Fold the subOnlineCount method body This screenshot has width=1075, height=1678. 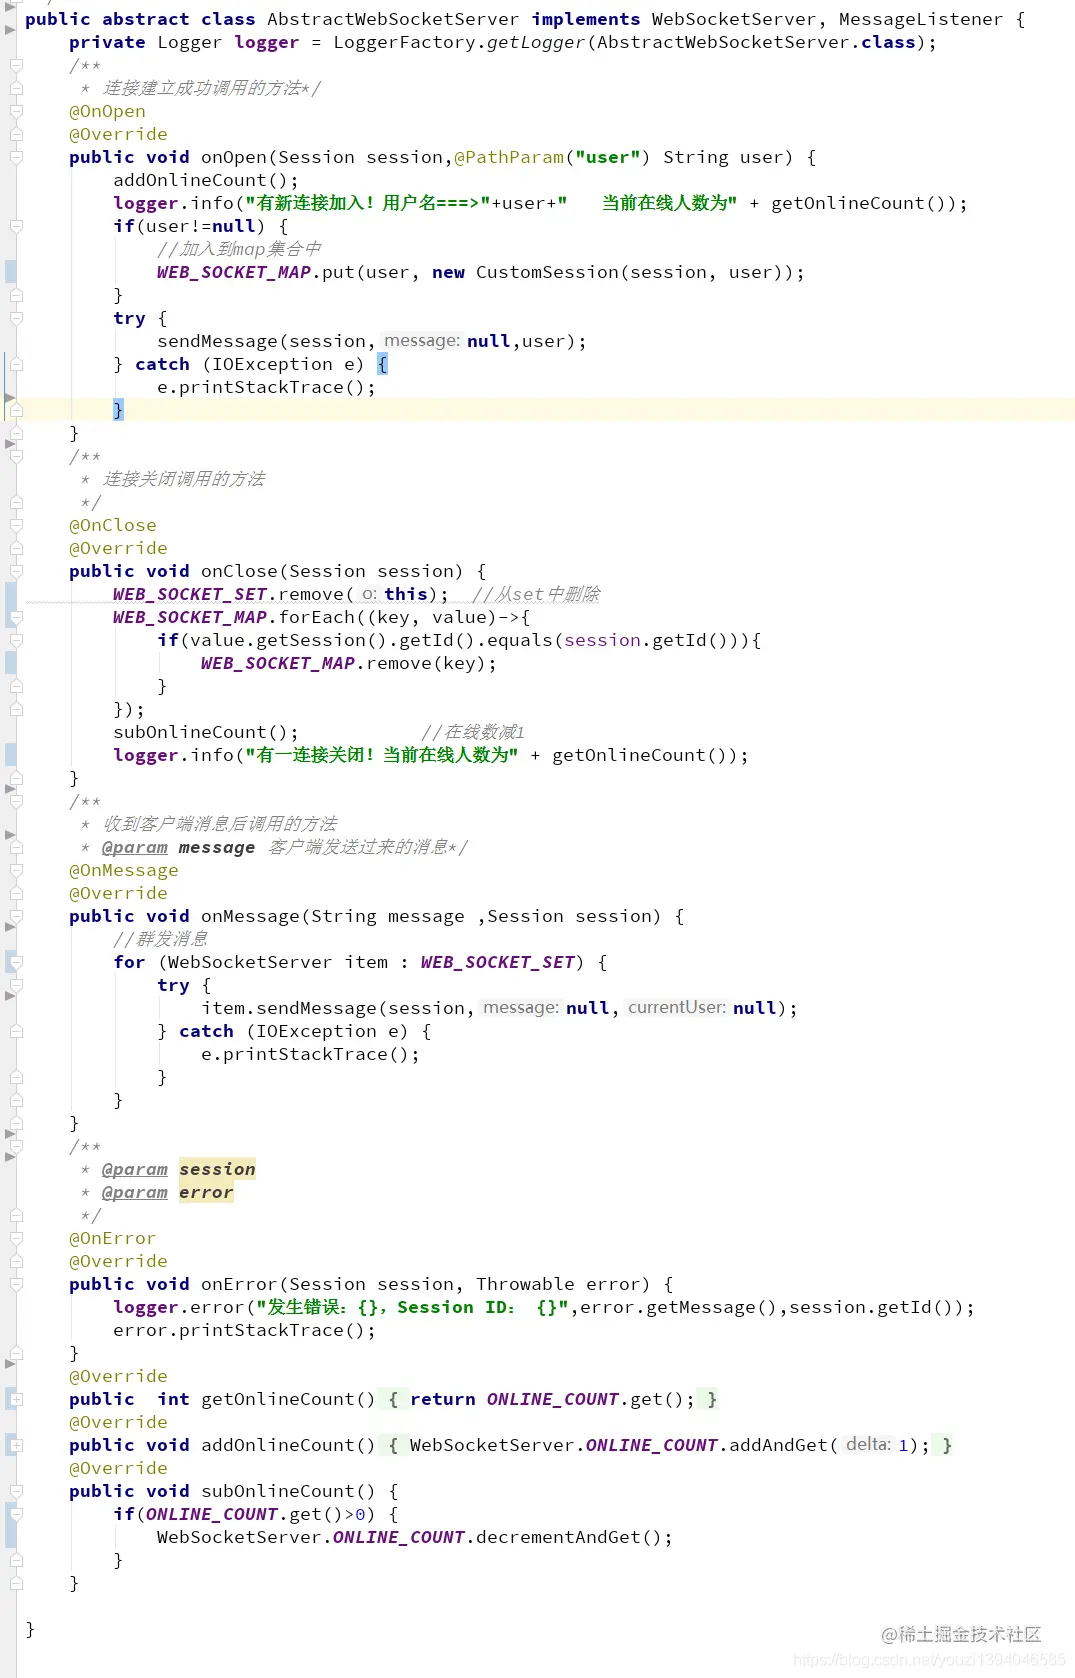(16, 1491)
